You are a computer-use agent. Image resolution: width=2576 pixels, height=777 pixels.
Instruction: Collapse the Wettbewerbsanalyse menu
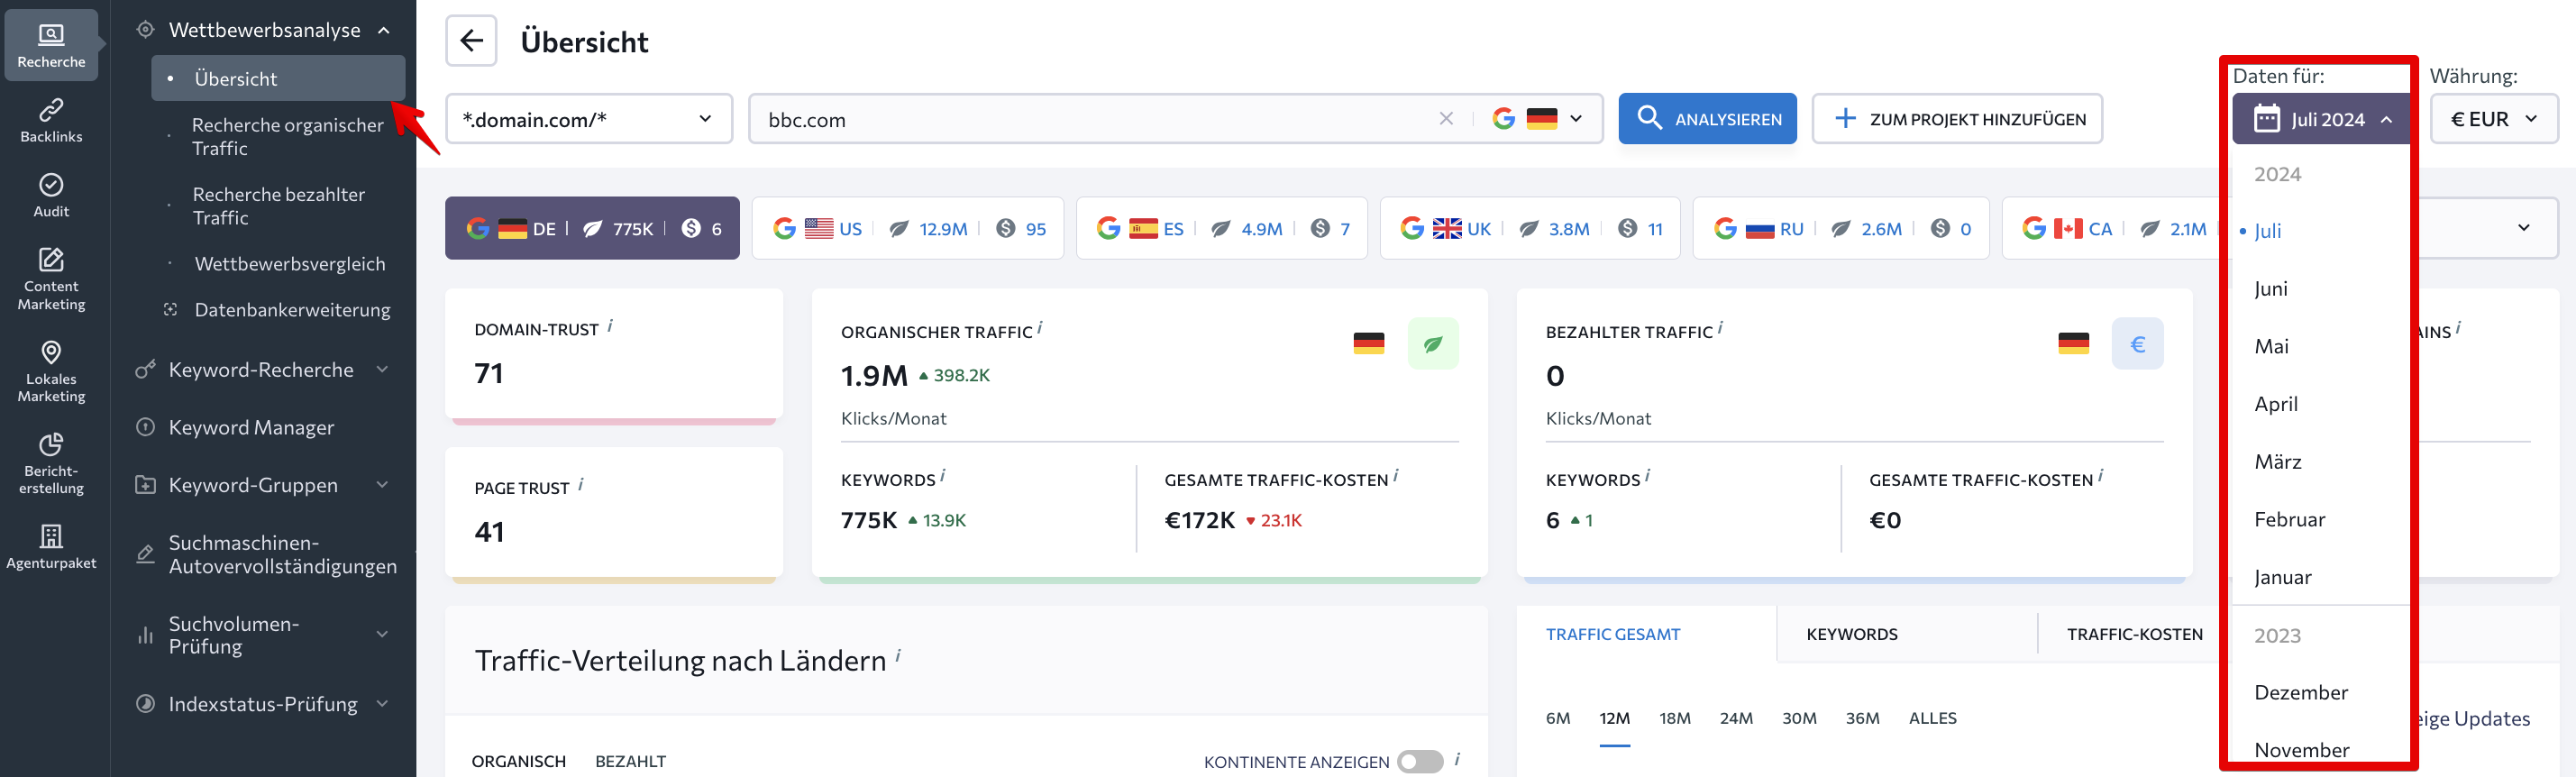[384, 30]
